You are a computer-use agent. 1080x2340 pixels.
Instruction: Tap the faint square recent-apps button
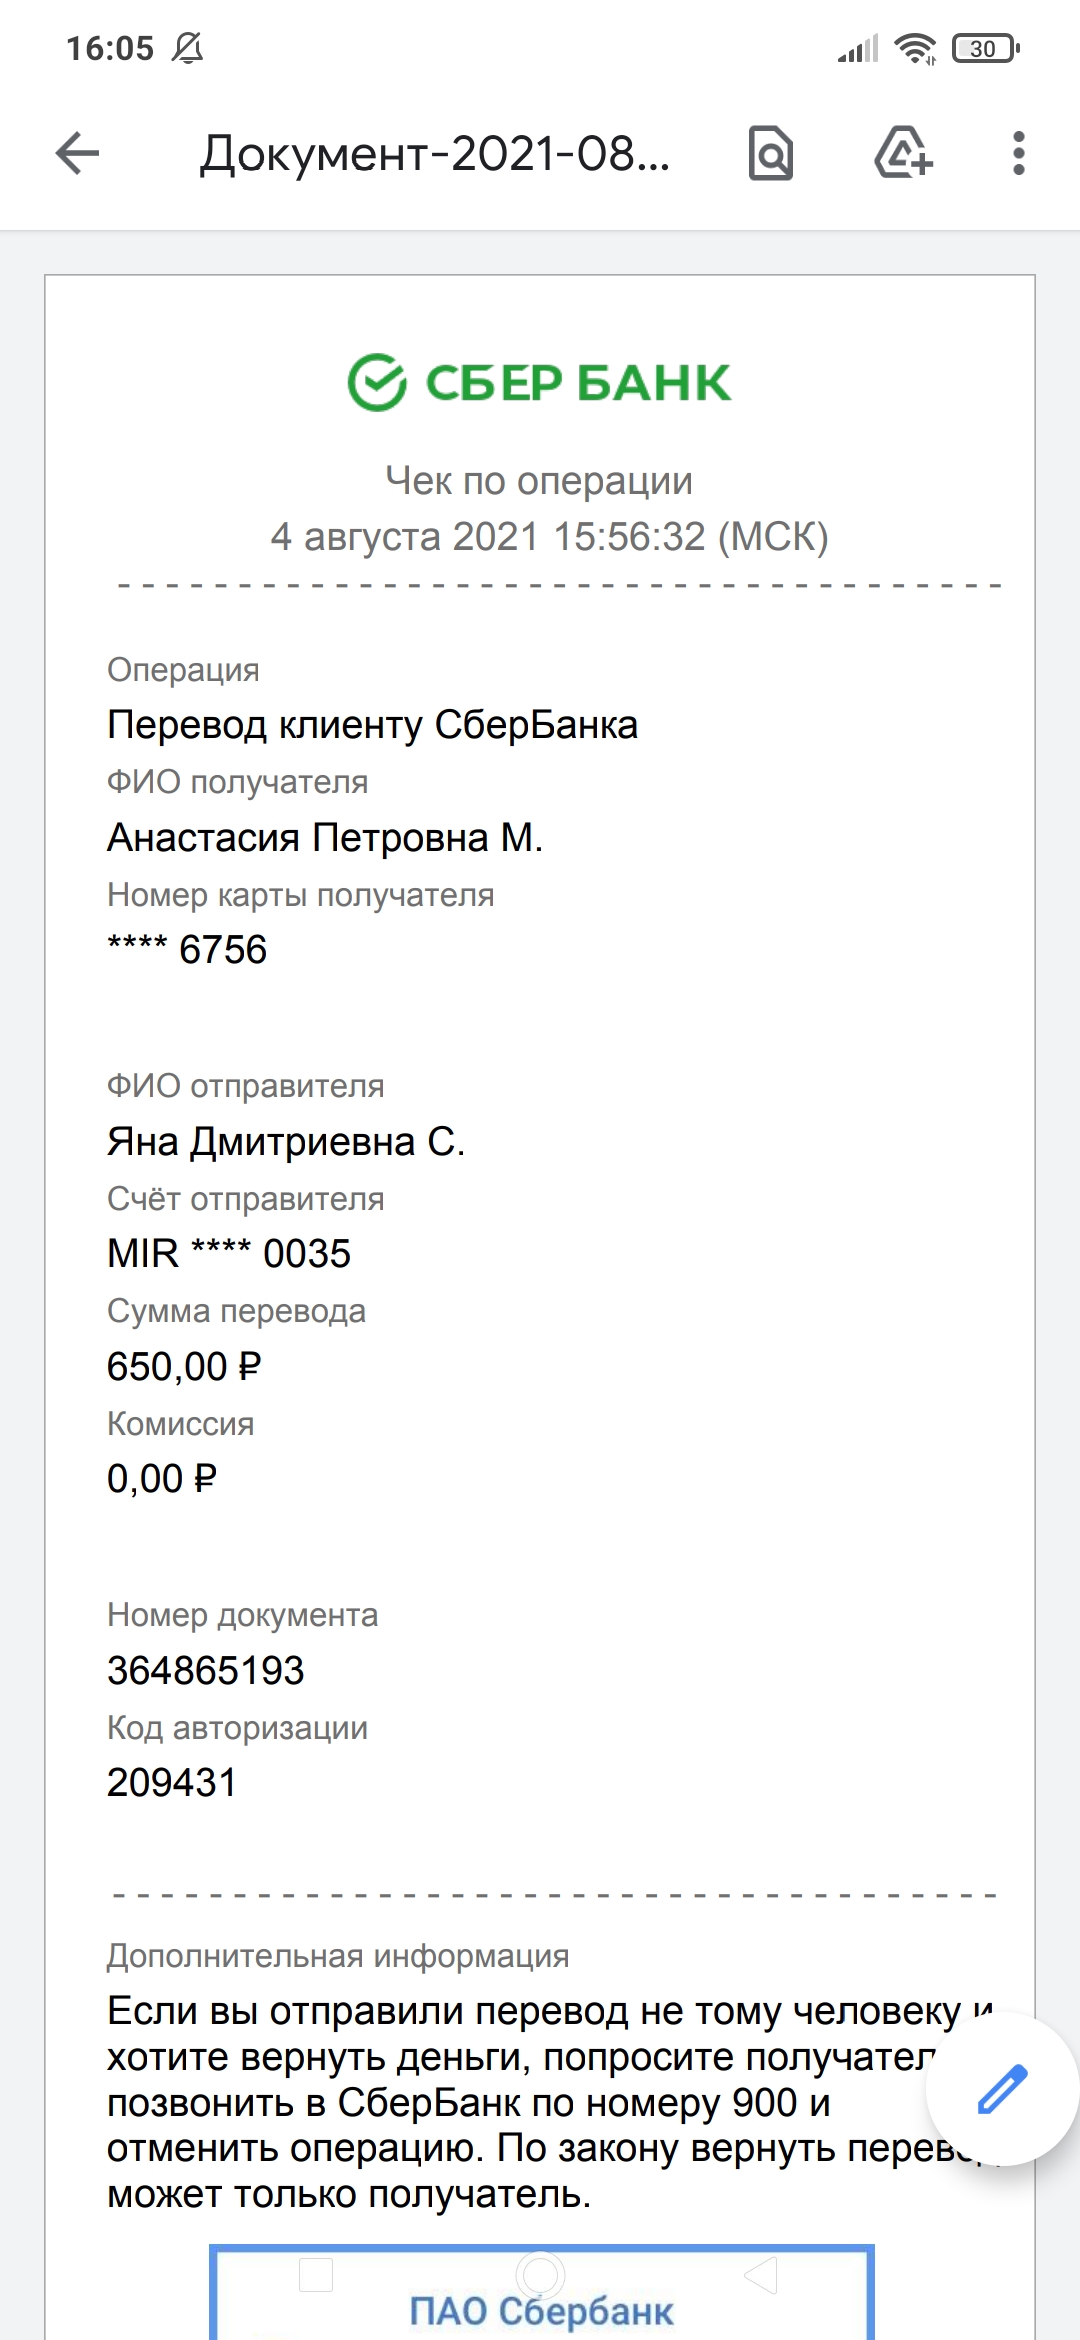316,2274
